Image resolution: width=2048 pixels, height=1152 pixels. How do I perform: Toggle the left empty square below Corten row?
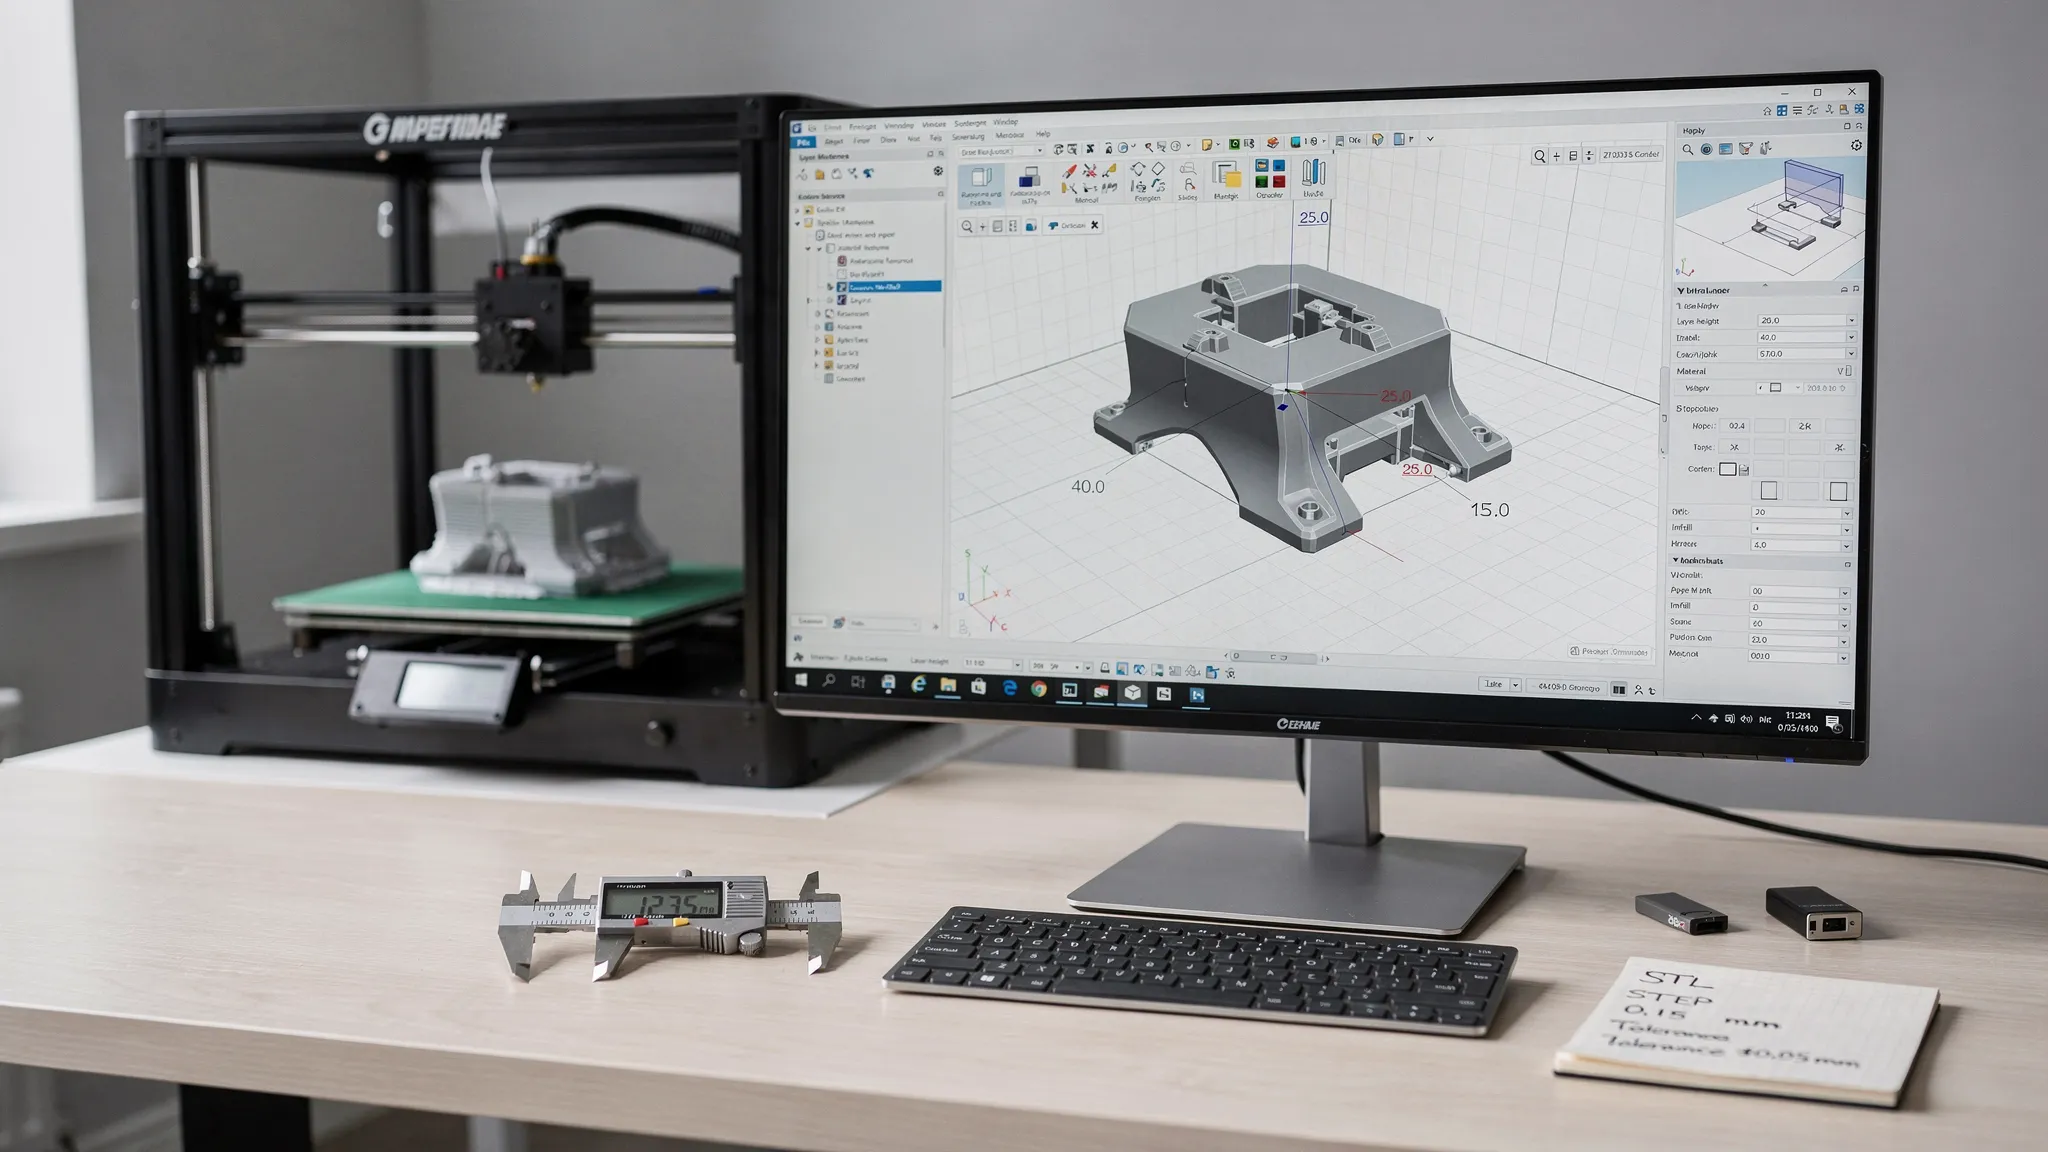1769,491
